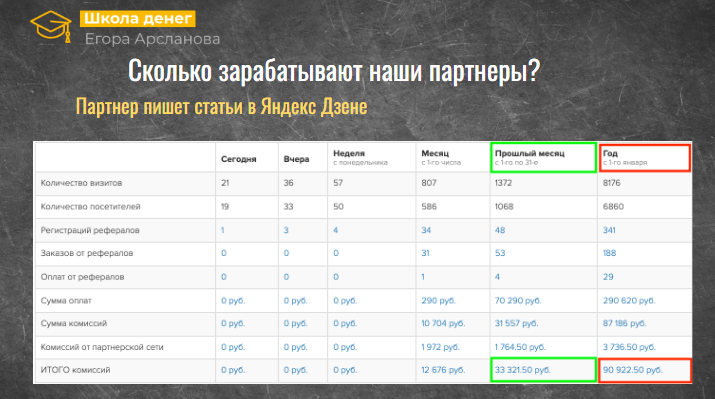Open commission sum link "31 557 руб."
The image size is (715, 399).
pyautogui.click(x=517, y=323)
